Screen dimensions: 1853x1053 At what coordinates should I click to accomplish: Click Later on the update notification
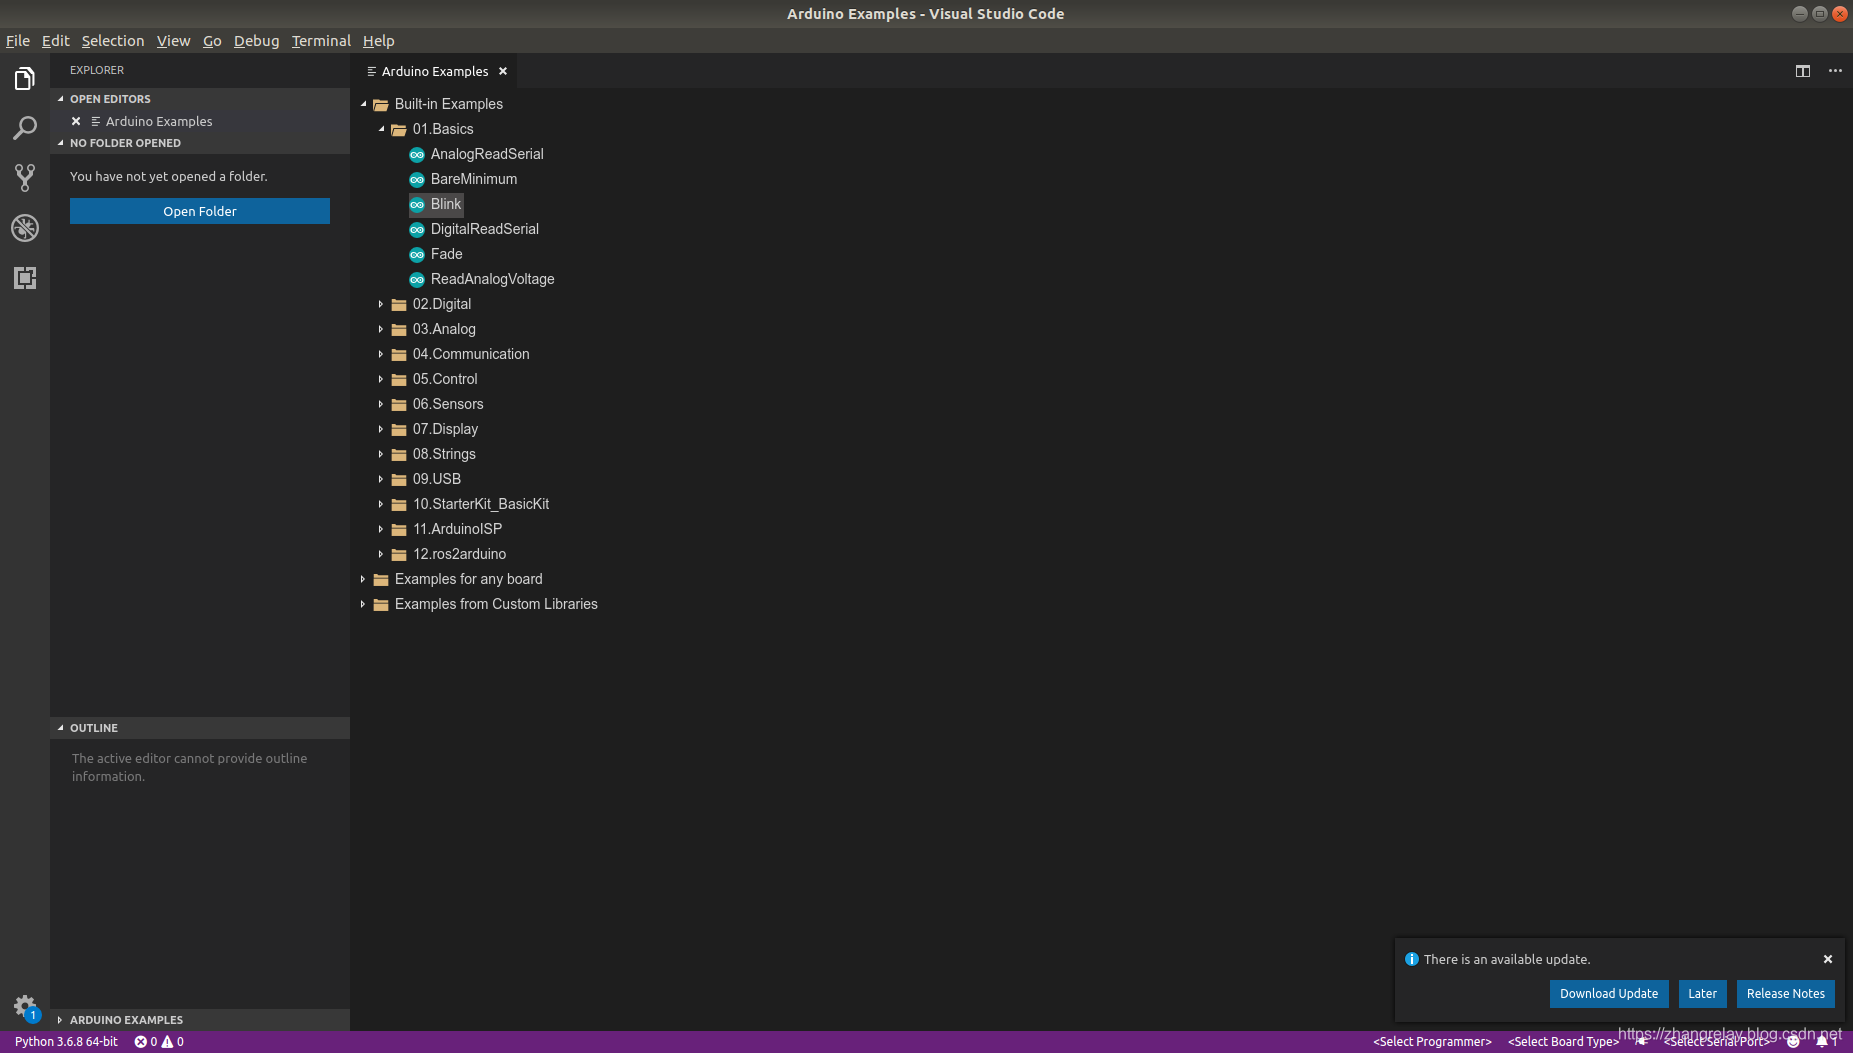[1702, 993]
